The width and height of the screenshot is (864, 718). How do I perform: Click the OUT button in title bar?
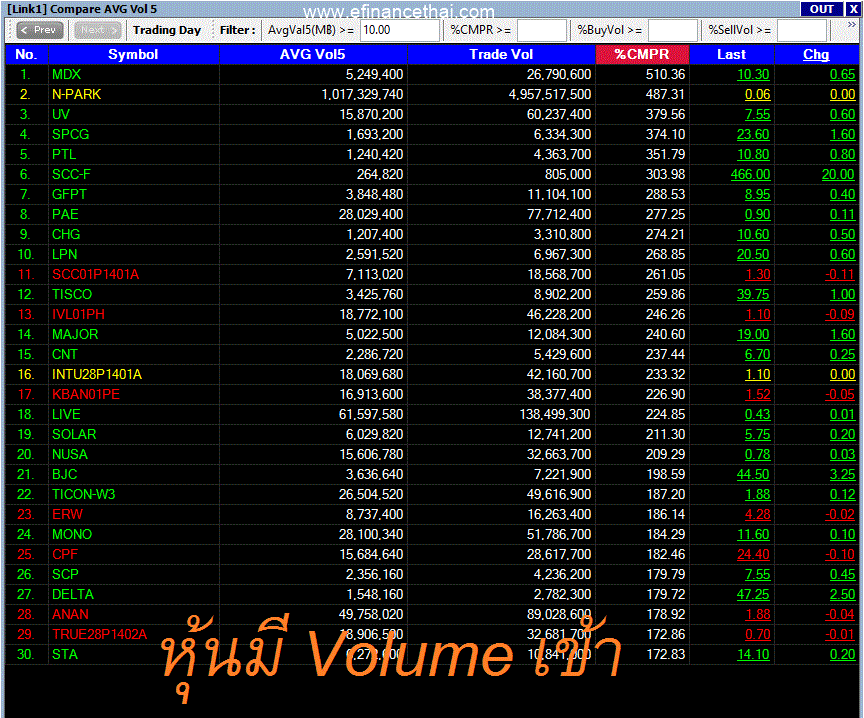(x=821, y=9)
